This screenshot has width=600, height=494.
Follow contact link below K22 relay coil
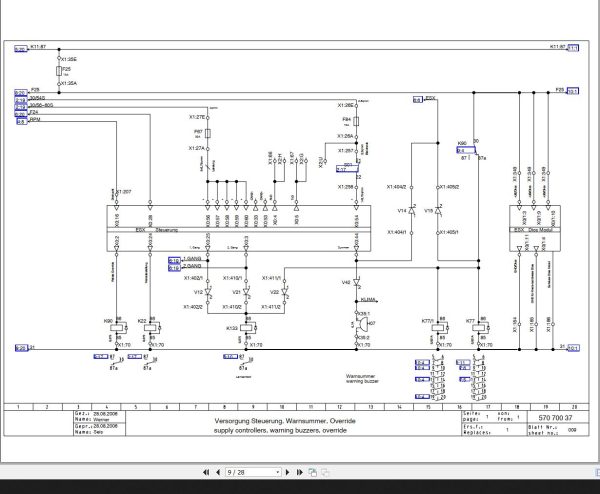(x=135, y=357)
